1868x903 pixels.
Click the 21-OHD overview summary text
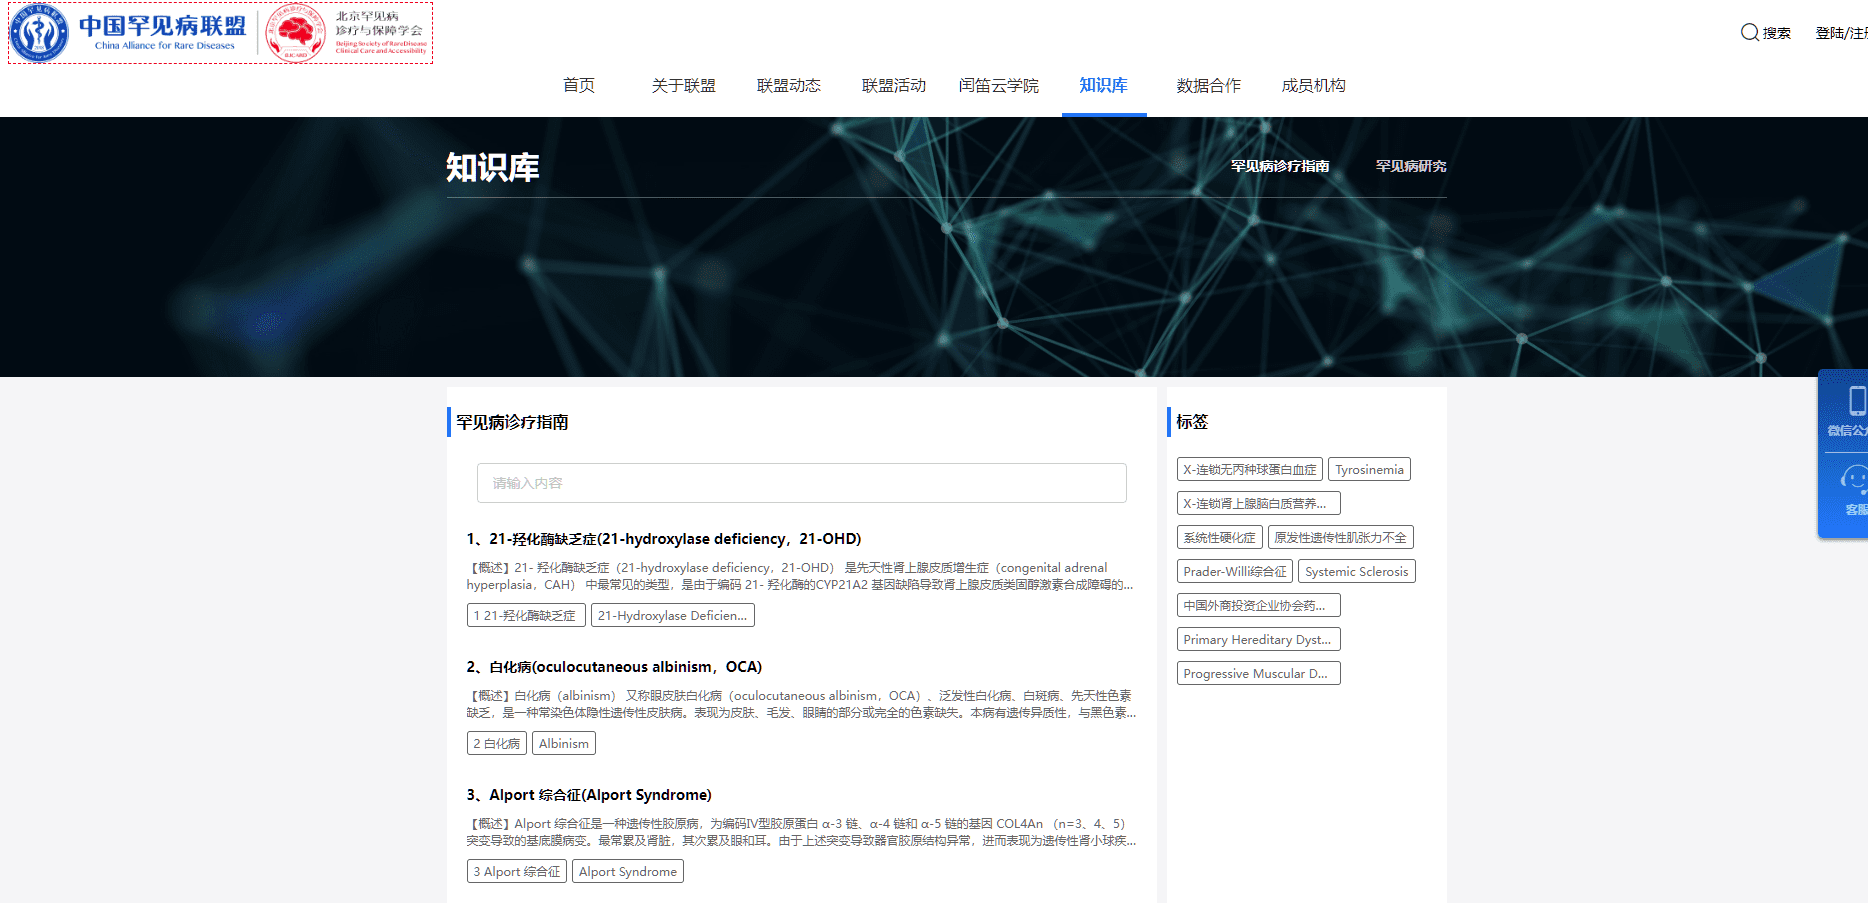coord(801,577)
